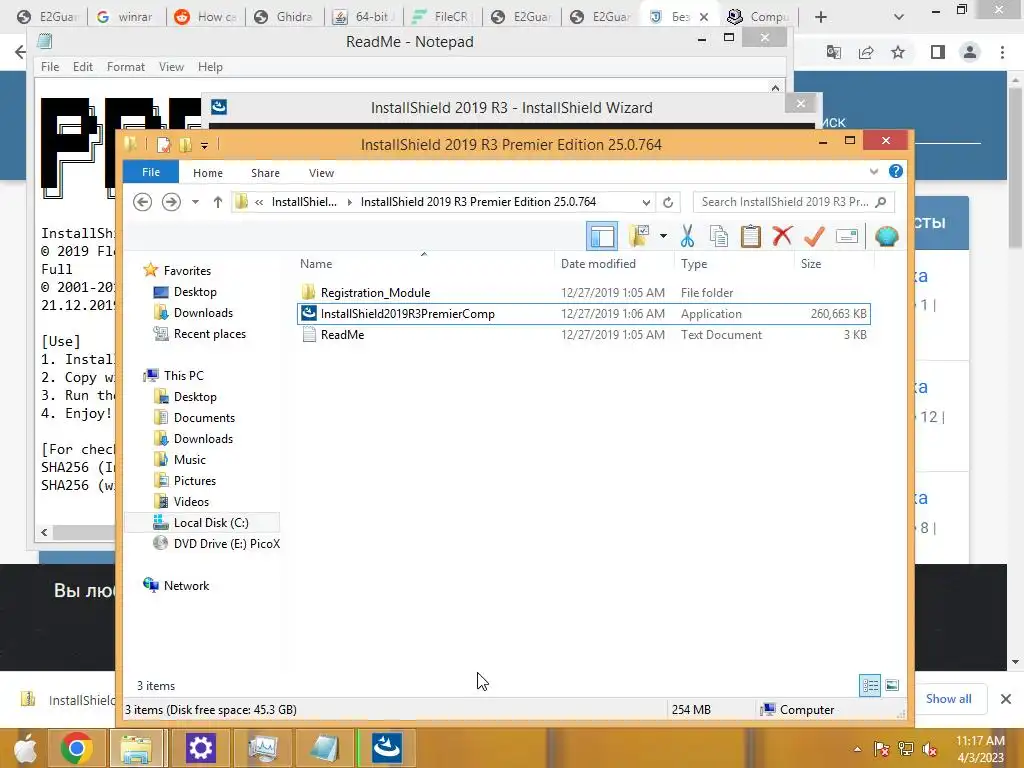The width and height of the screenshot is (1024, 768).
Task: Open the Share ribbon tab
Action: coord(265,173)
